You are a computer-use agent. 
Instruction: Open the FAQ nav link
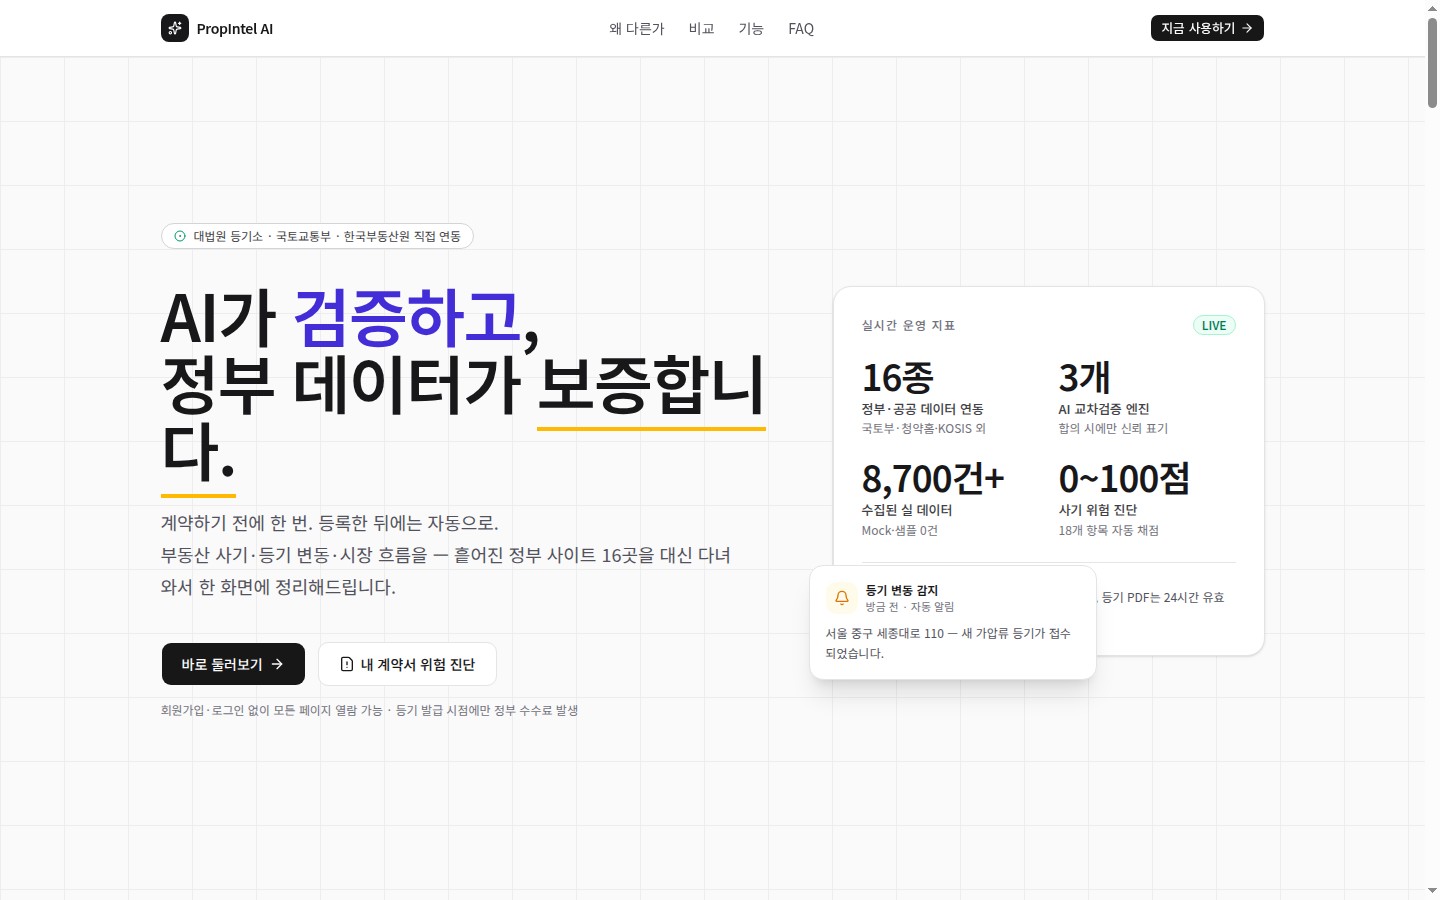pos(801,29)
